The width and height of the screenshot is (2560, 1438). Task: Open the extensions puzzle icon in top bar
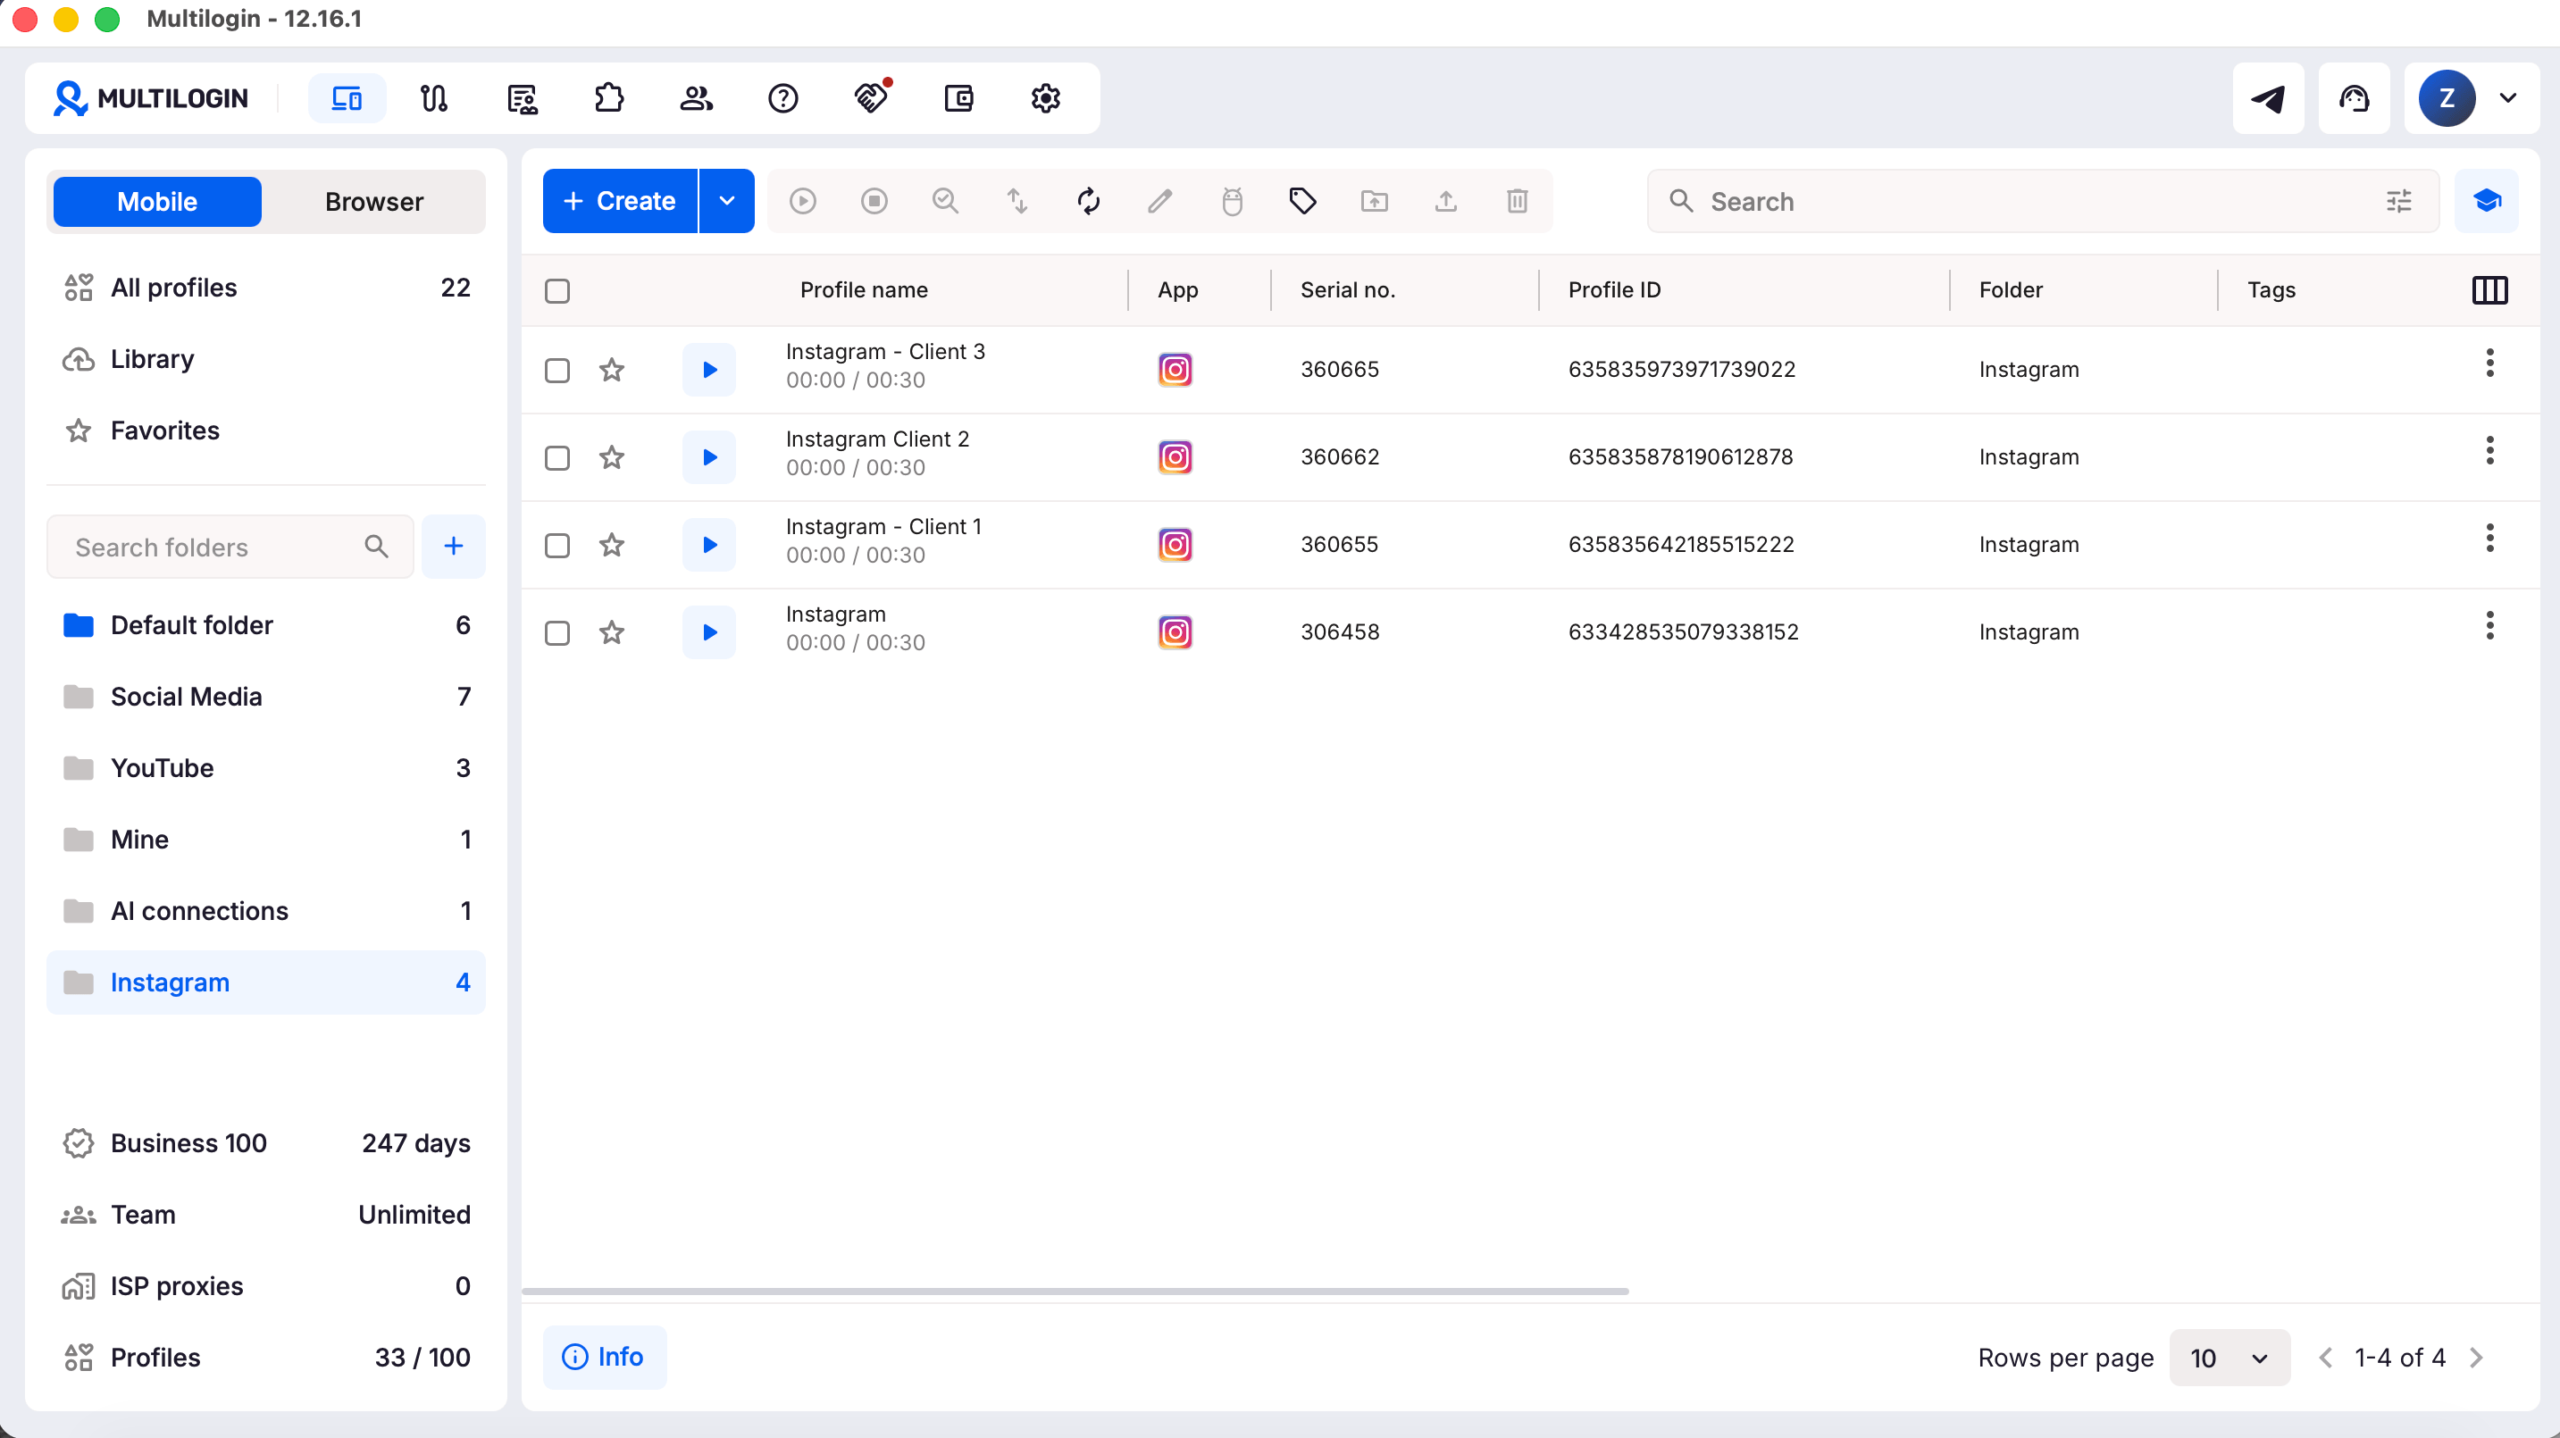click(x=609, y=98)
